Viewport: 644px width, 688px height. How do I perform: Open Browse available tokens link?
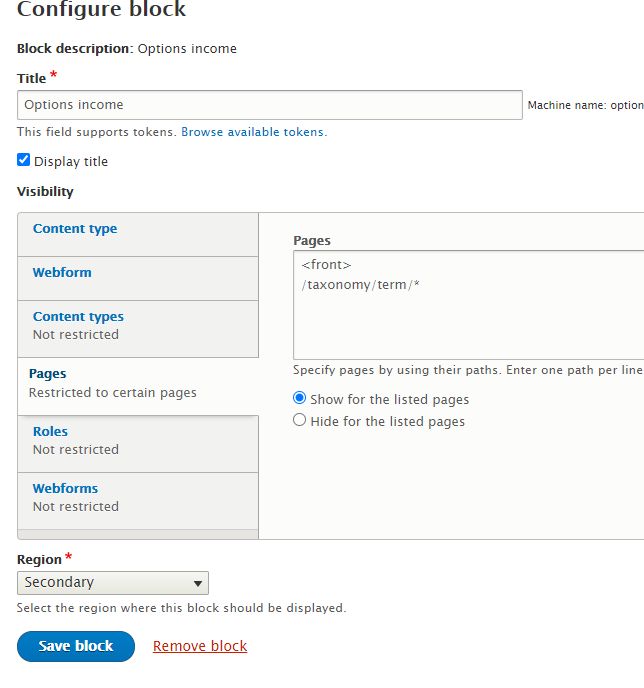(x=254, y=132)
